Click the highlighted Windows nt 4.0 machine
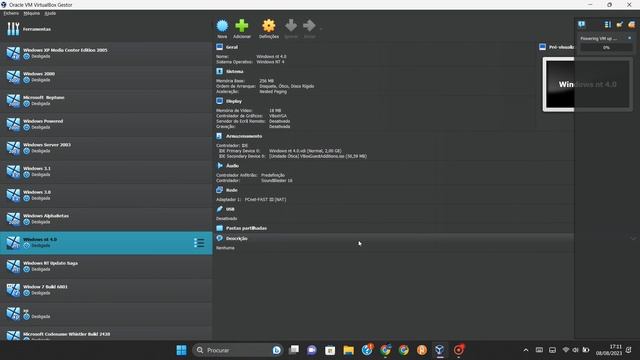The width and height of the screenshot is (640, 360). 106,243
